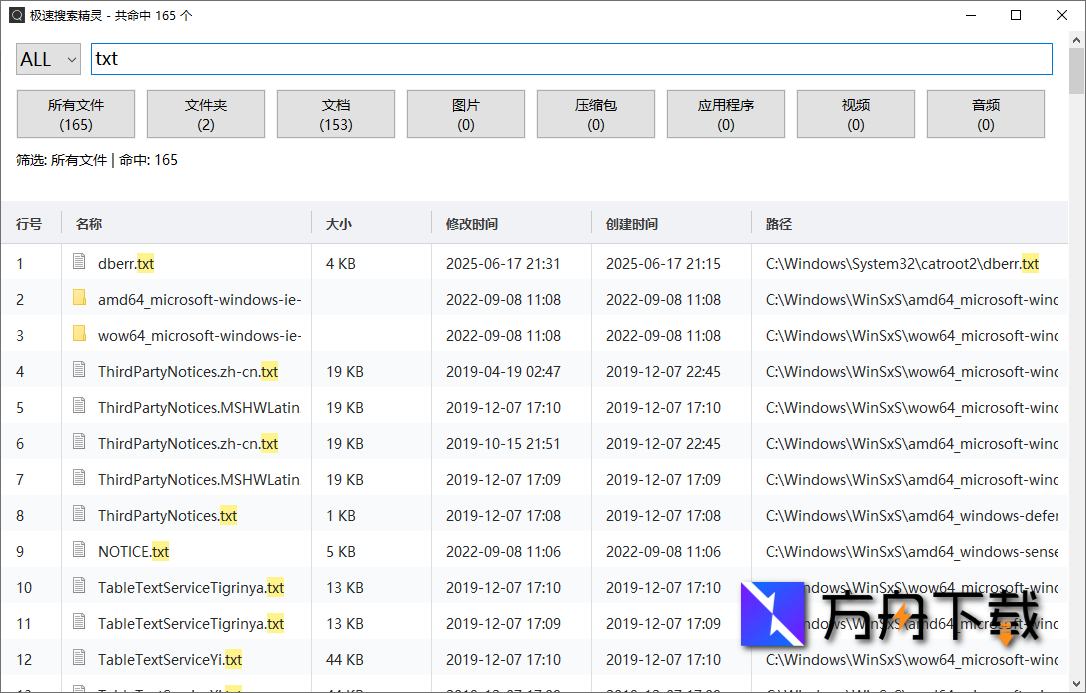The height and width of the screenshot is (693, 1086).
Task: Sort by 修改时间 column header
Action: click(472, 224)
